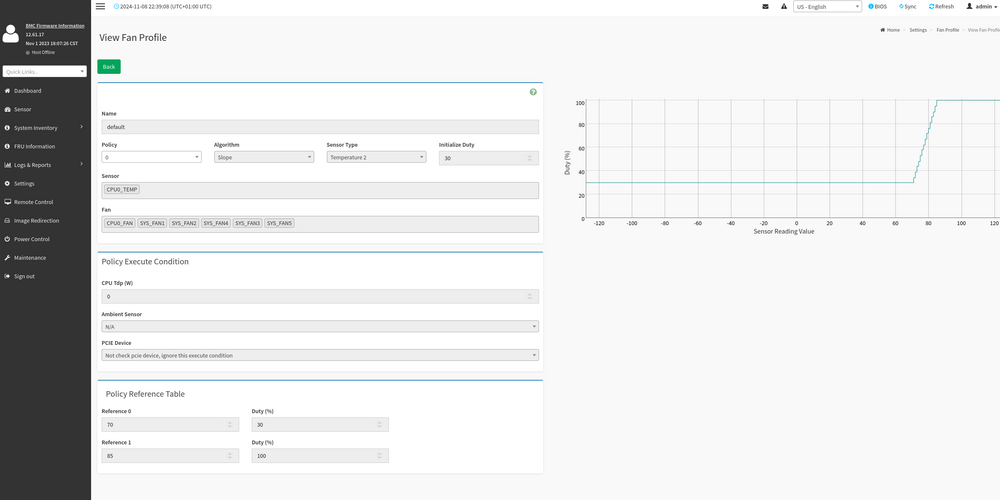The image size is (1000, 500).
Task: Open BMC Firmware Information link
Action: click(x=55, y=26)
